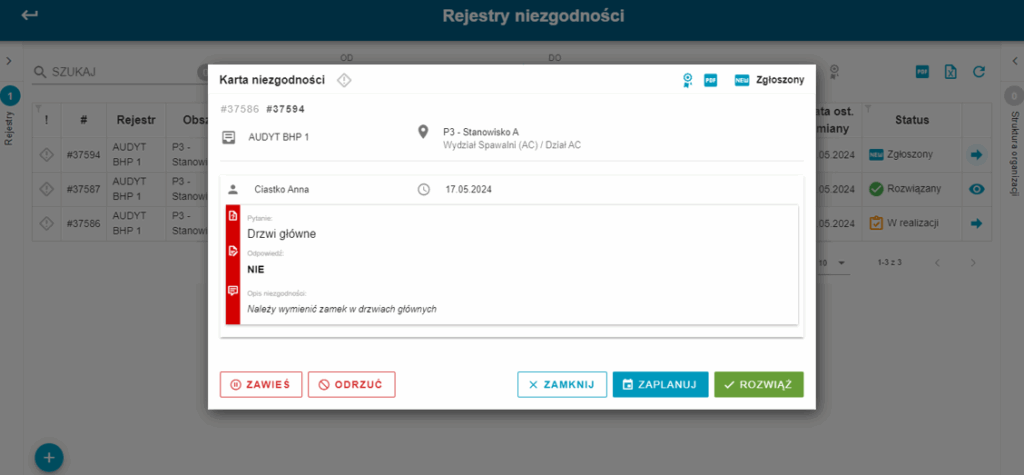The image size is (1024, 475).
Task: Click the ZAWIEŚ button
Action: 261,385
